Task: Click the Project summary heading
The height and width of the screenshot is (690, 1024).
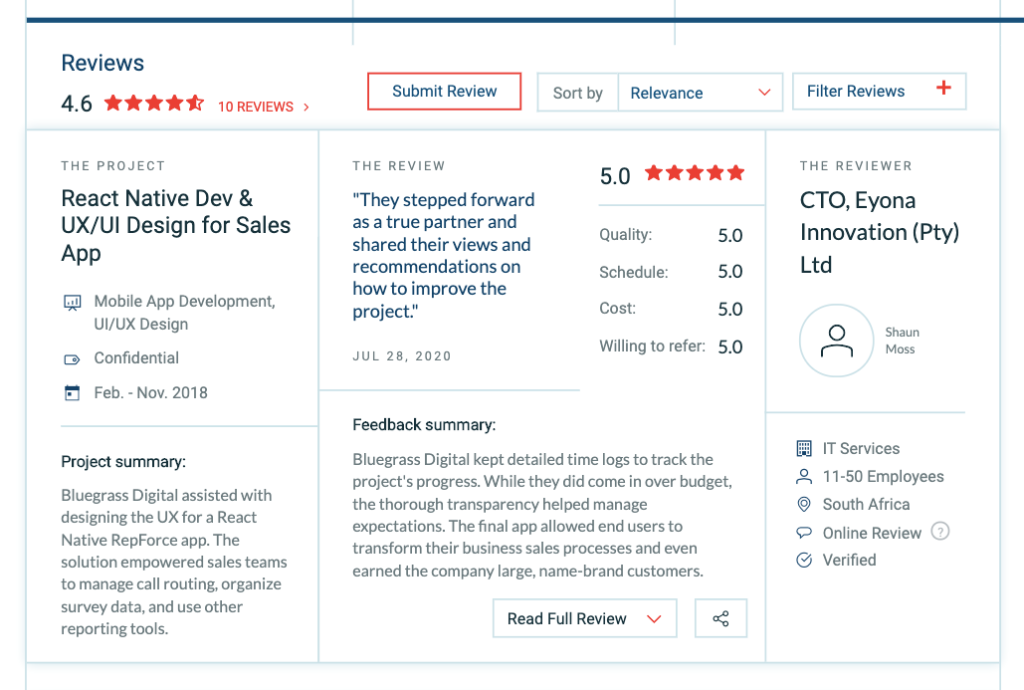Action: (x=123, y=462)
